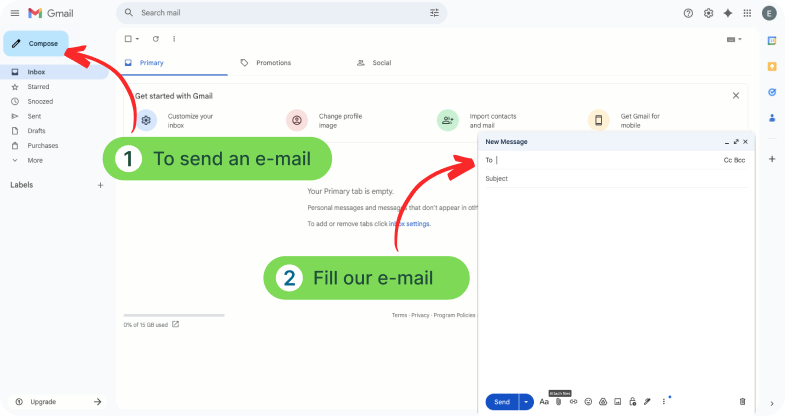Select Get Gmail for mobile

(x=624, y=121)
